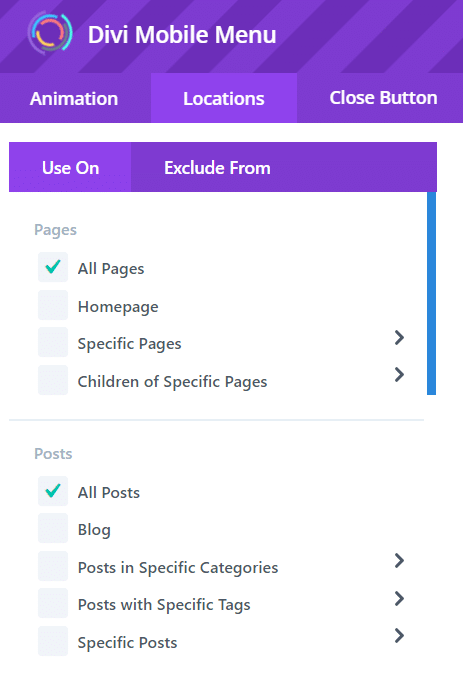
Task: Click the Blog label
Action: coord(94,530)
